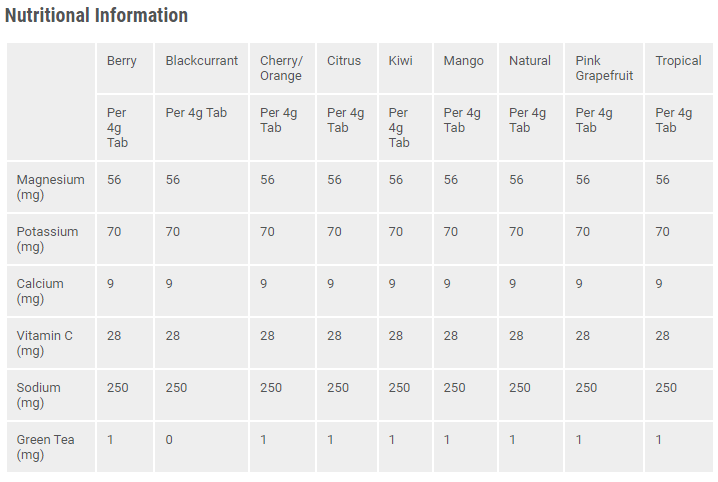The height and width of the screenshot is (482, 718).
Task: Click Blackcurrant Green Tea value 0
Action: point(169,440)
